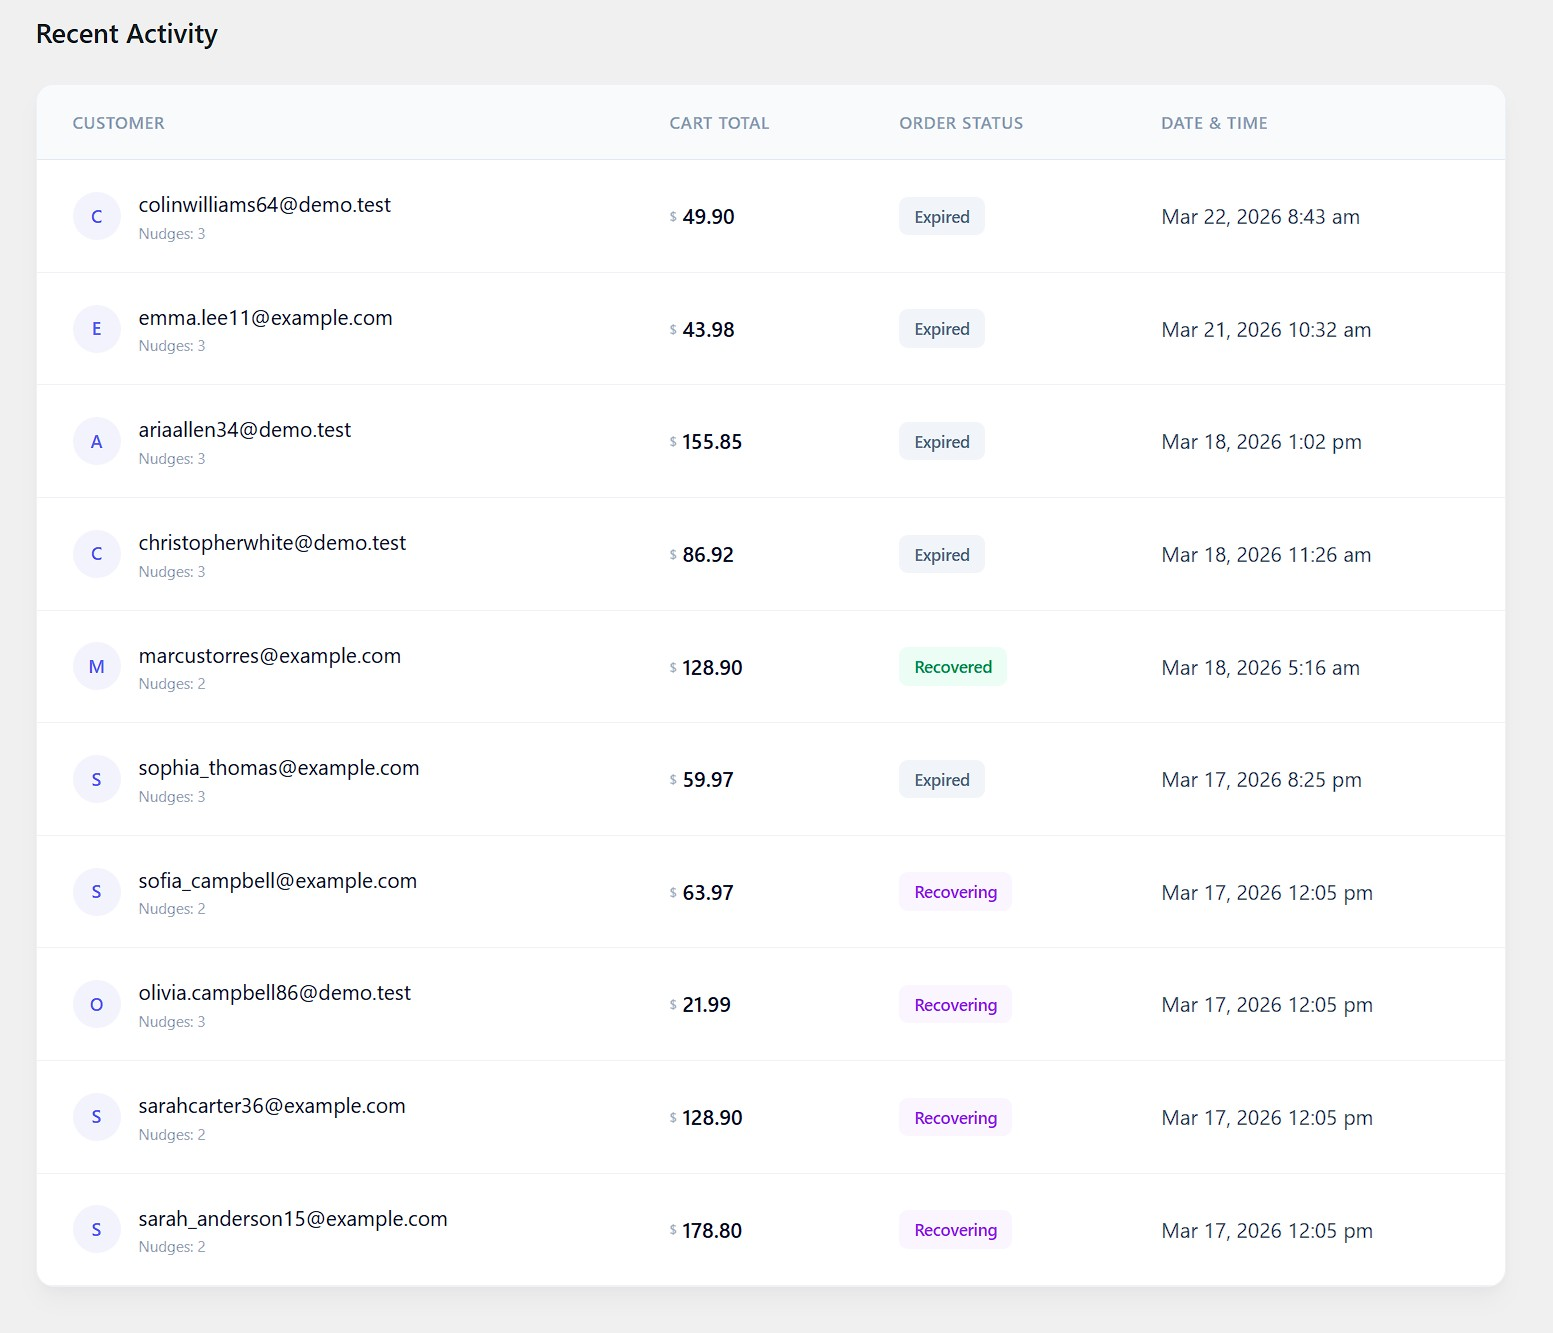This screenshot has width=1553, height=1333.
Task: Click the green Recovered status badge
Action: click(952, 666)
